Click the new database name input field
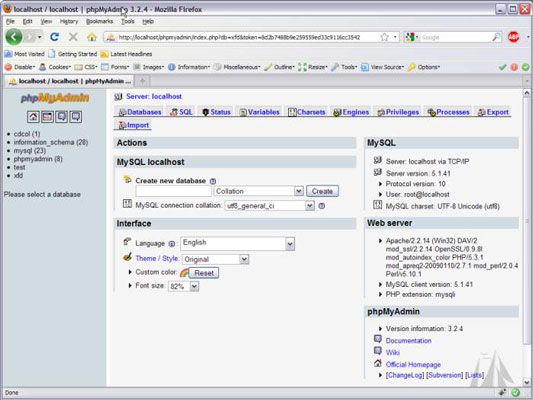 173,191
